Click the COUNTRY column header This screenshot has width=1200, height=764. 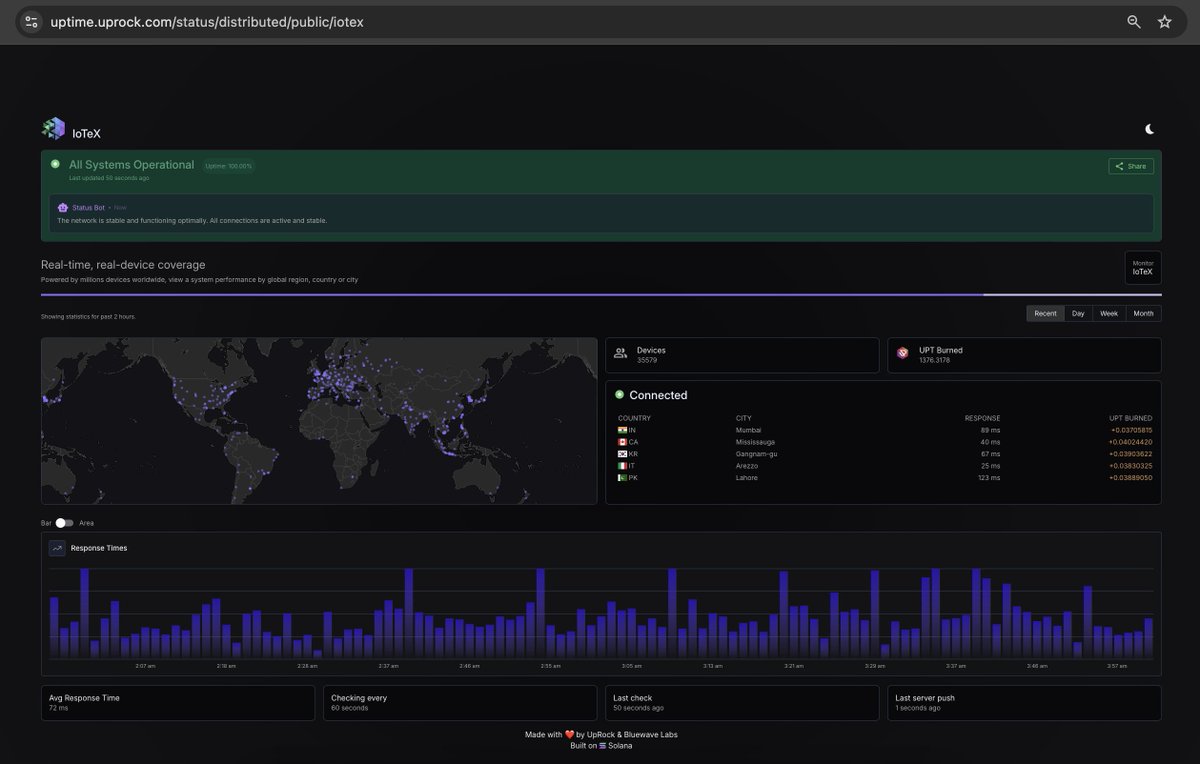tap(634, 418)
